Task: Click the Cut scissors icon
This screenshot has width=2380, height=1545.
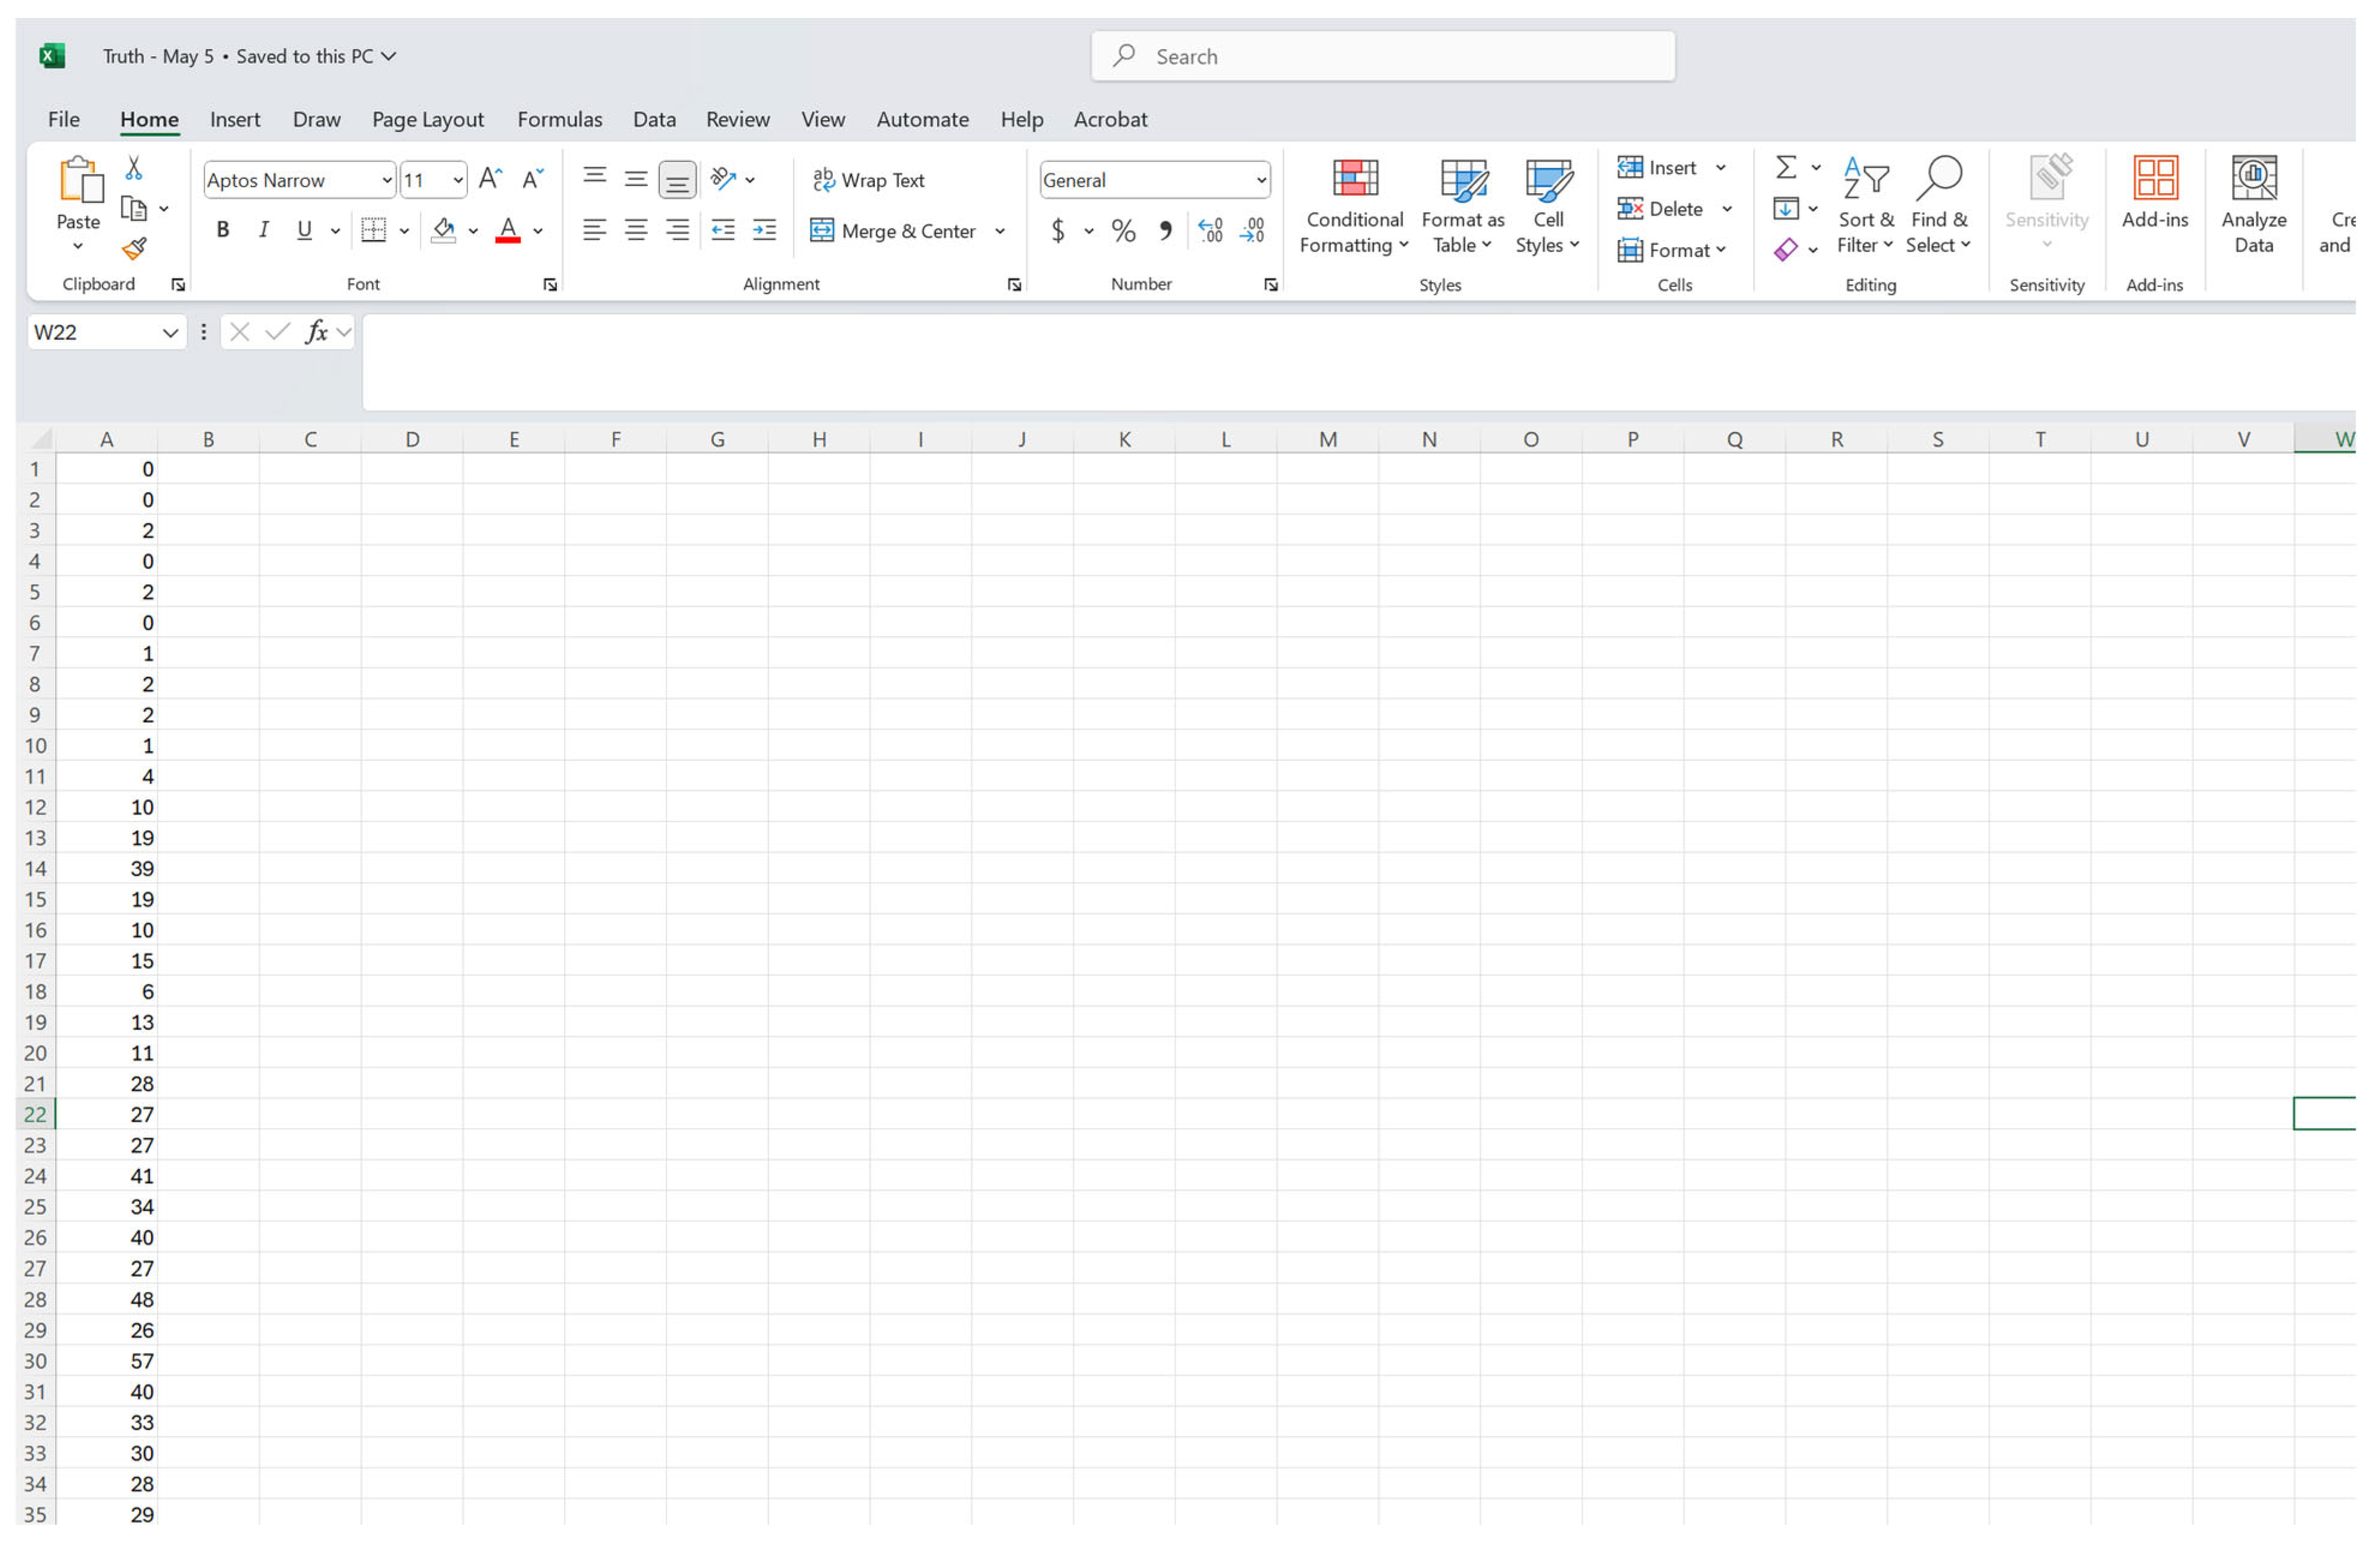Action: click(134, 168)
